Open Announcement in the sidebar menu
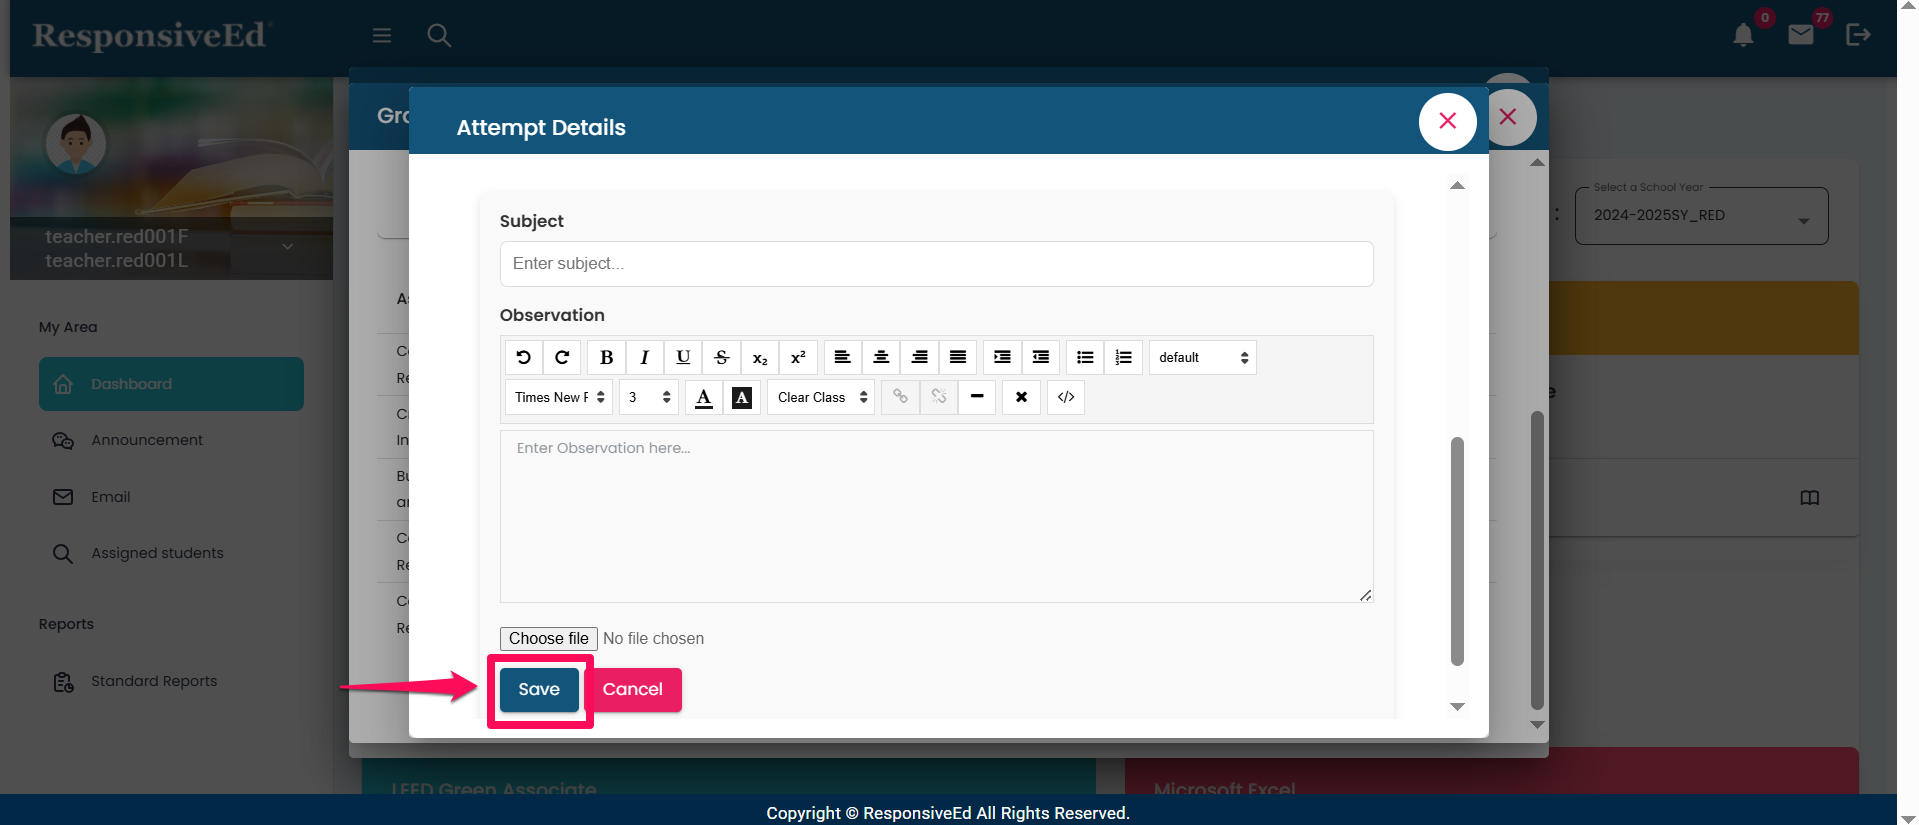The width and height of the screenshot is (1919, 825). pyautogui.click(x=147, y=440)
